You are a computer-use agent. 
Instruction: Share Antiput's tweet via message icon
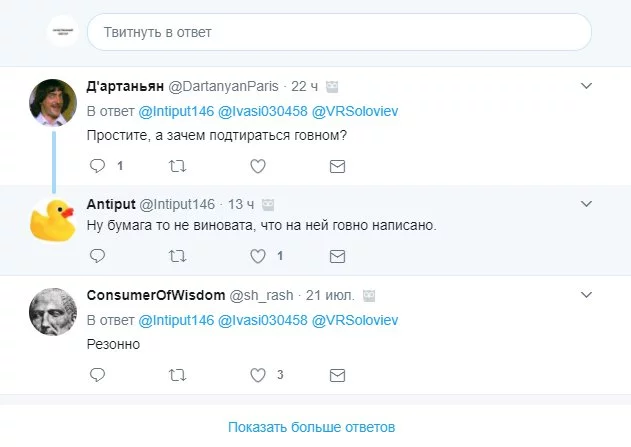pyautogui.click(x=337, y=256)
